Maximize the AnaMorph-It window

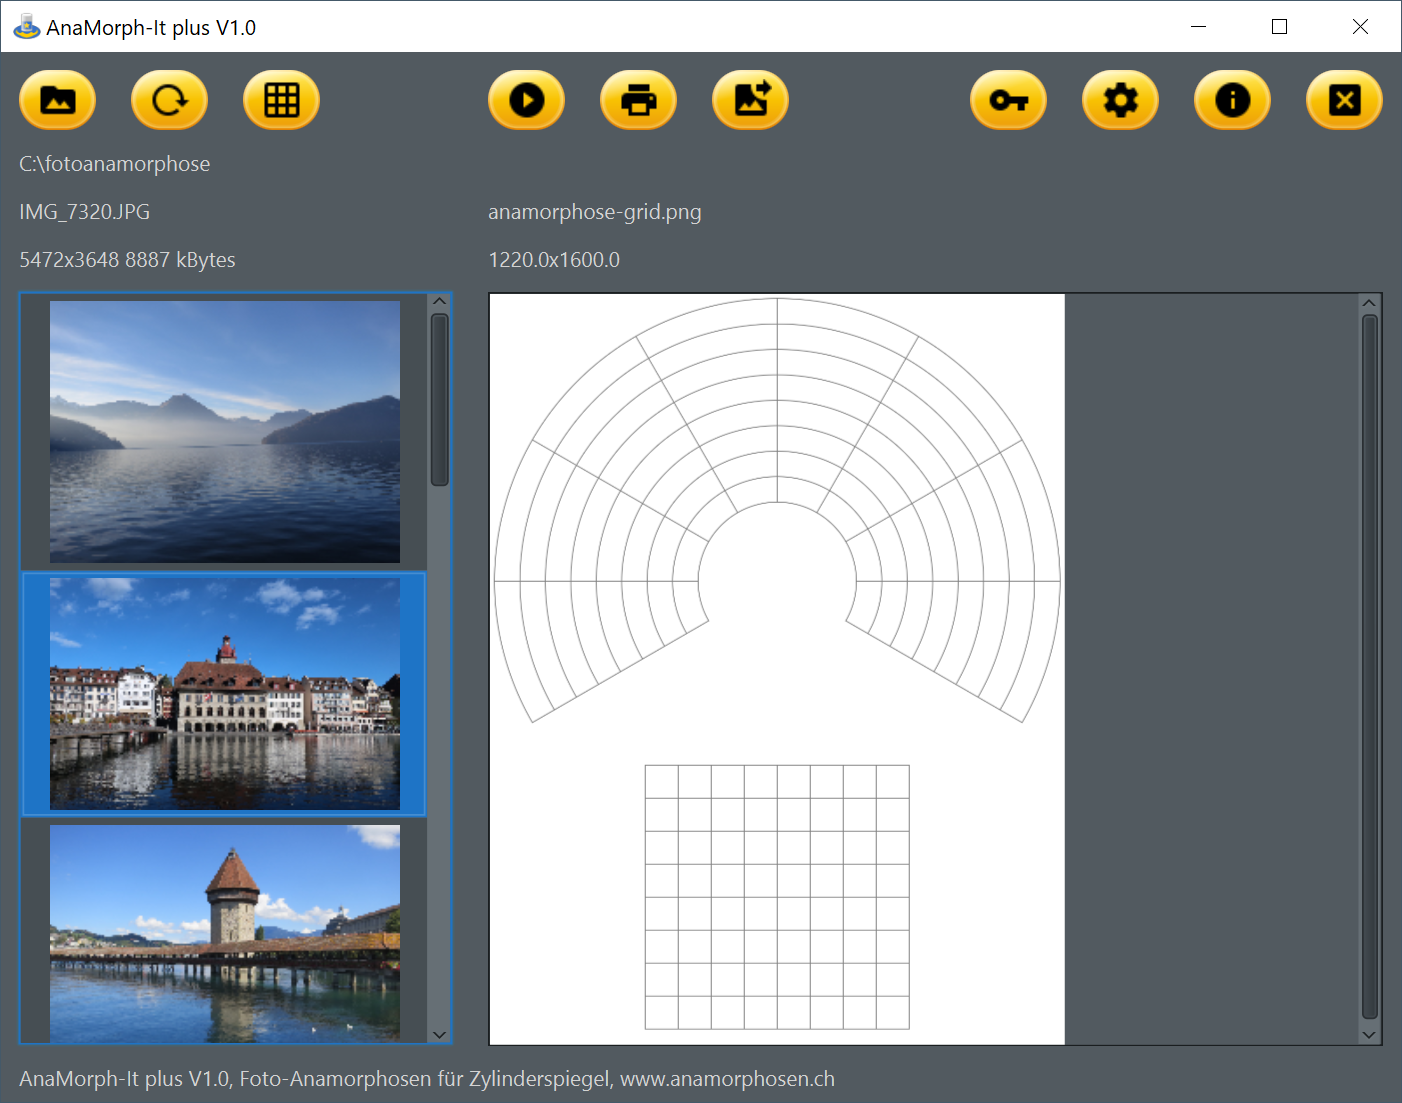coord(1279,27)
